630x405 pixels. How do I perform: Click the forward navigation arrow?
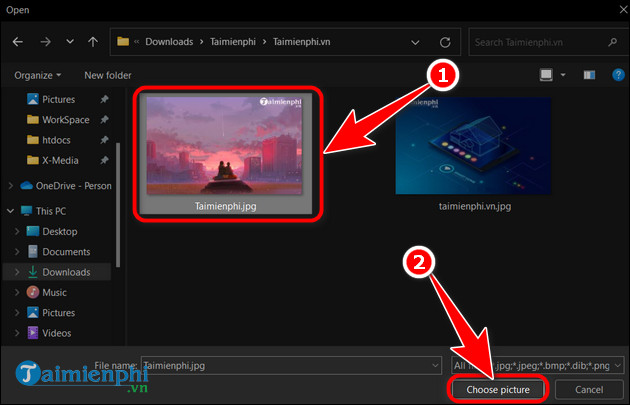coord(45,43)
